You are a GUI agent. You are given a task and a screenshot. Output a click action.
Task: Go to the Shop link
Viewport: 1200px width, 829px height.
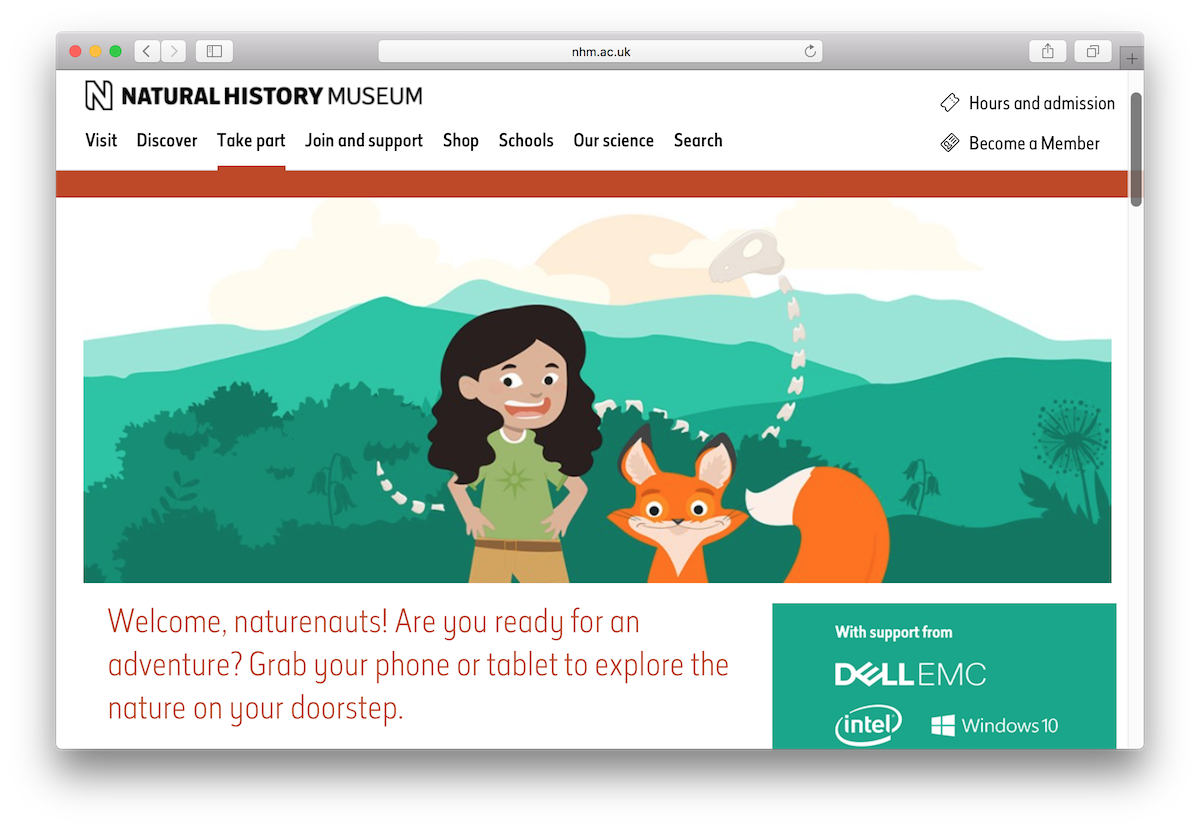[x=461, y=140]
